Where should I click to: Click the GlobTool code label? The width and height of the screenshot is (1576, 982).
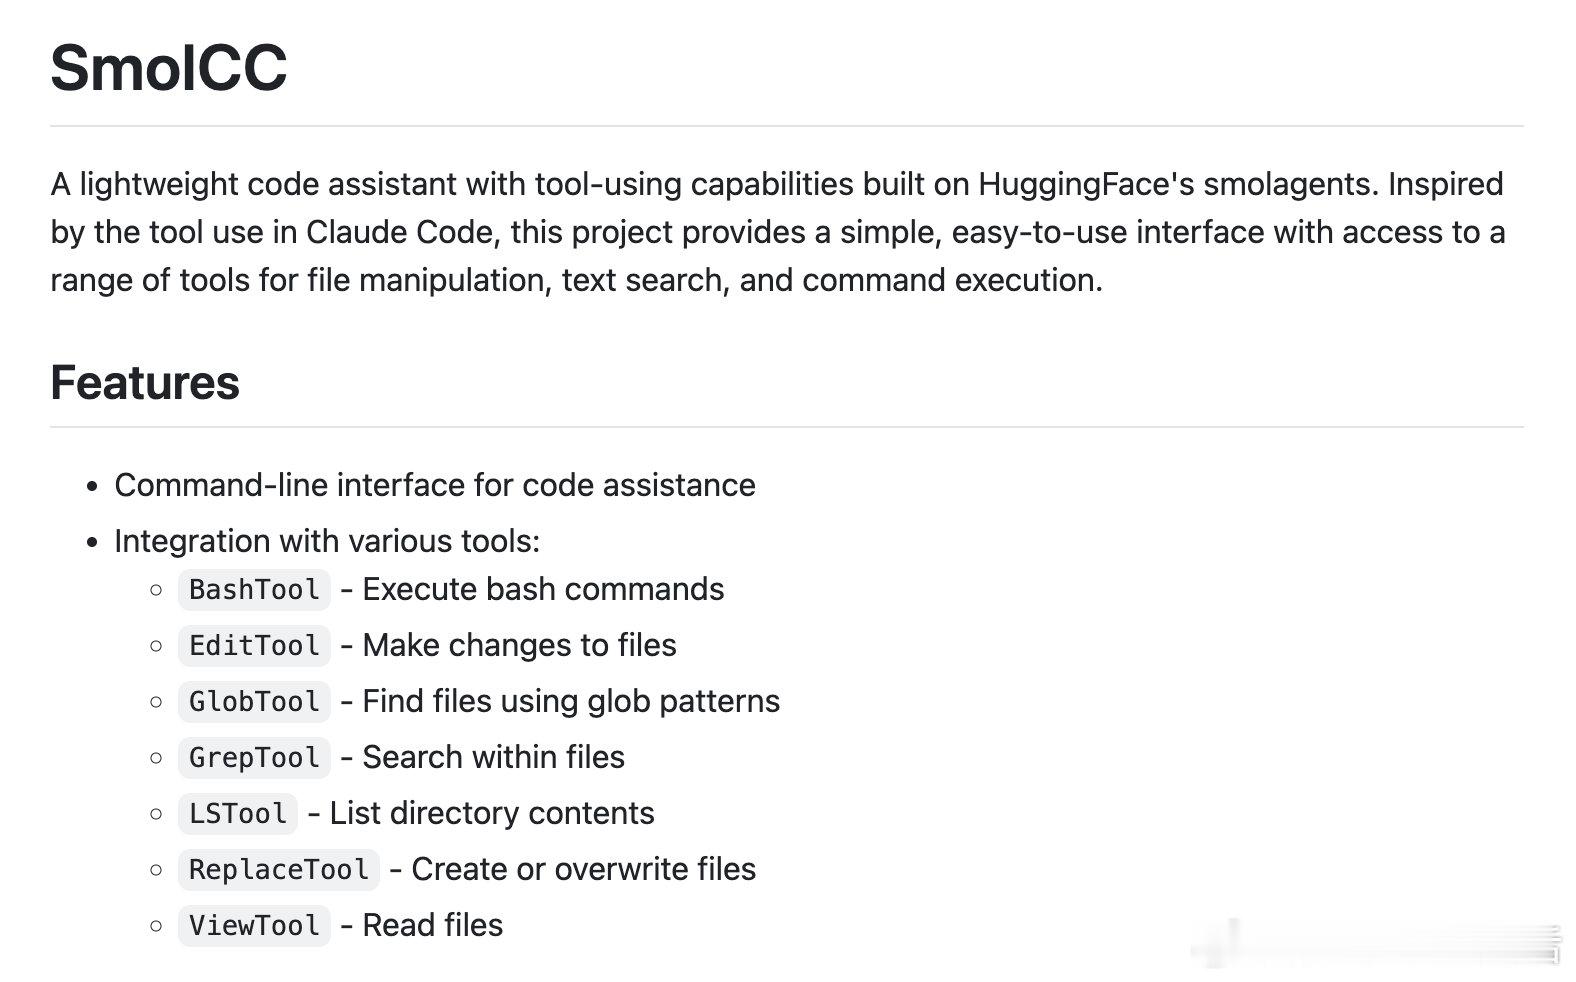[254, 702]
